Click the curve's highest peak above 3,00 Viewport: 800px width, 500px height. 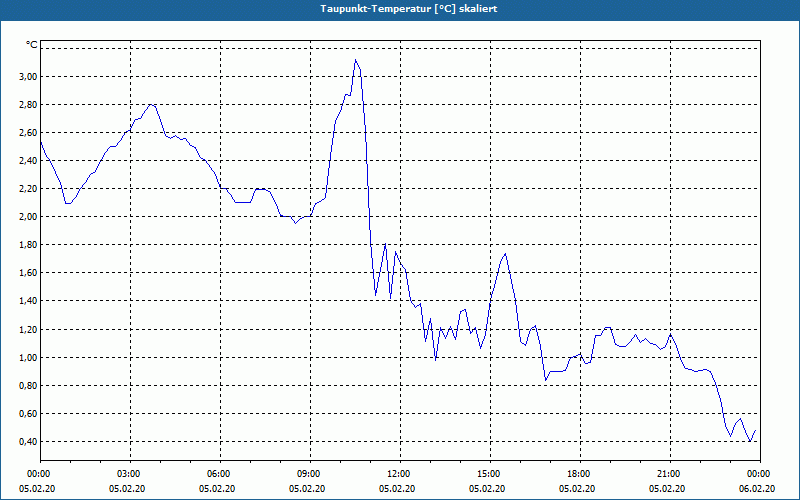pyautogui.click(x=356, y=60)
